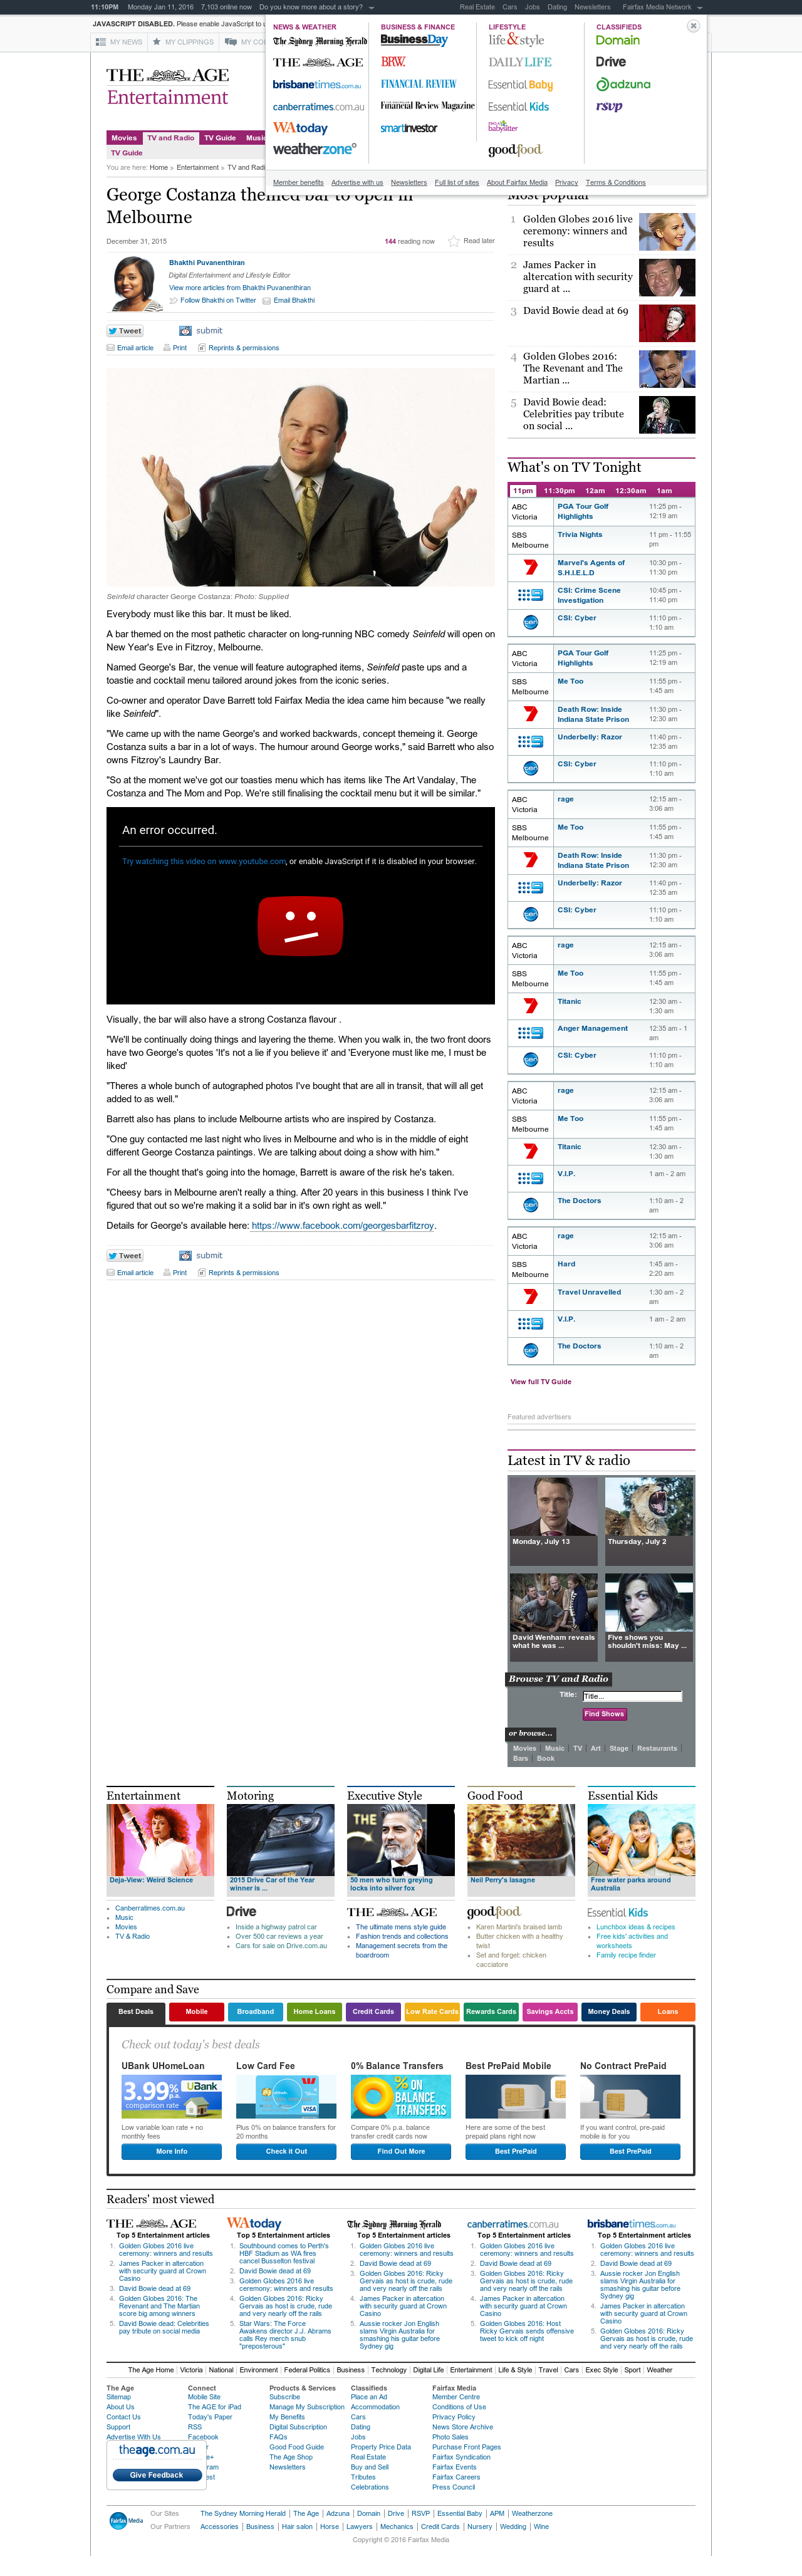This screenshot has height=2576, width=802.
Task: Open the Financial Review Magazine logo
Action: coord(427,106)
